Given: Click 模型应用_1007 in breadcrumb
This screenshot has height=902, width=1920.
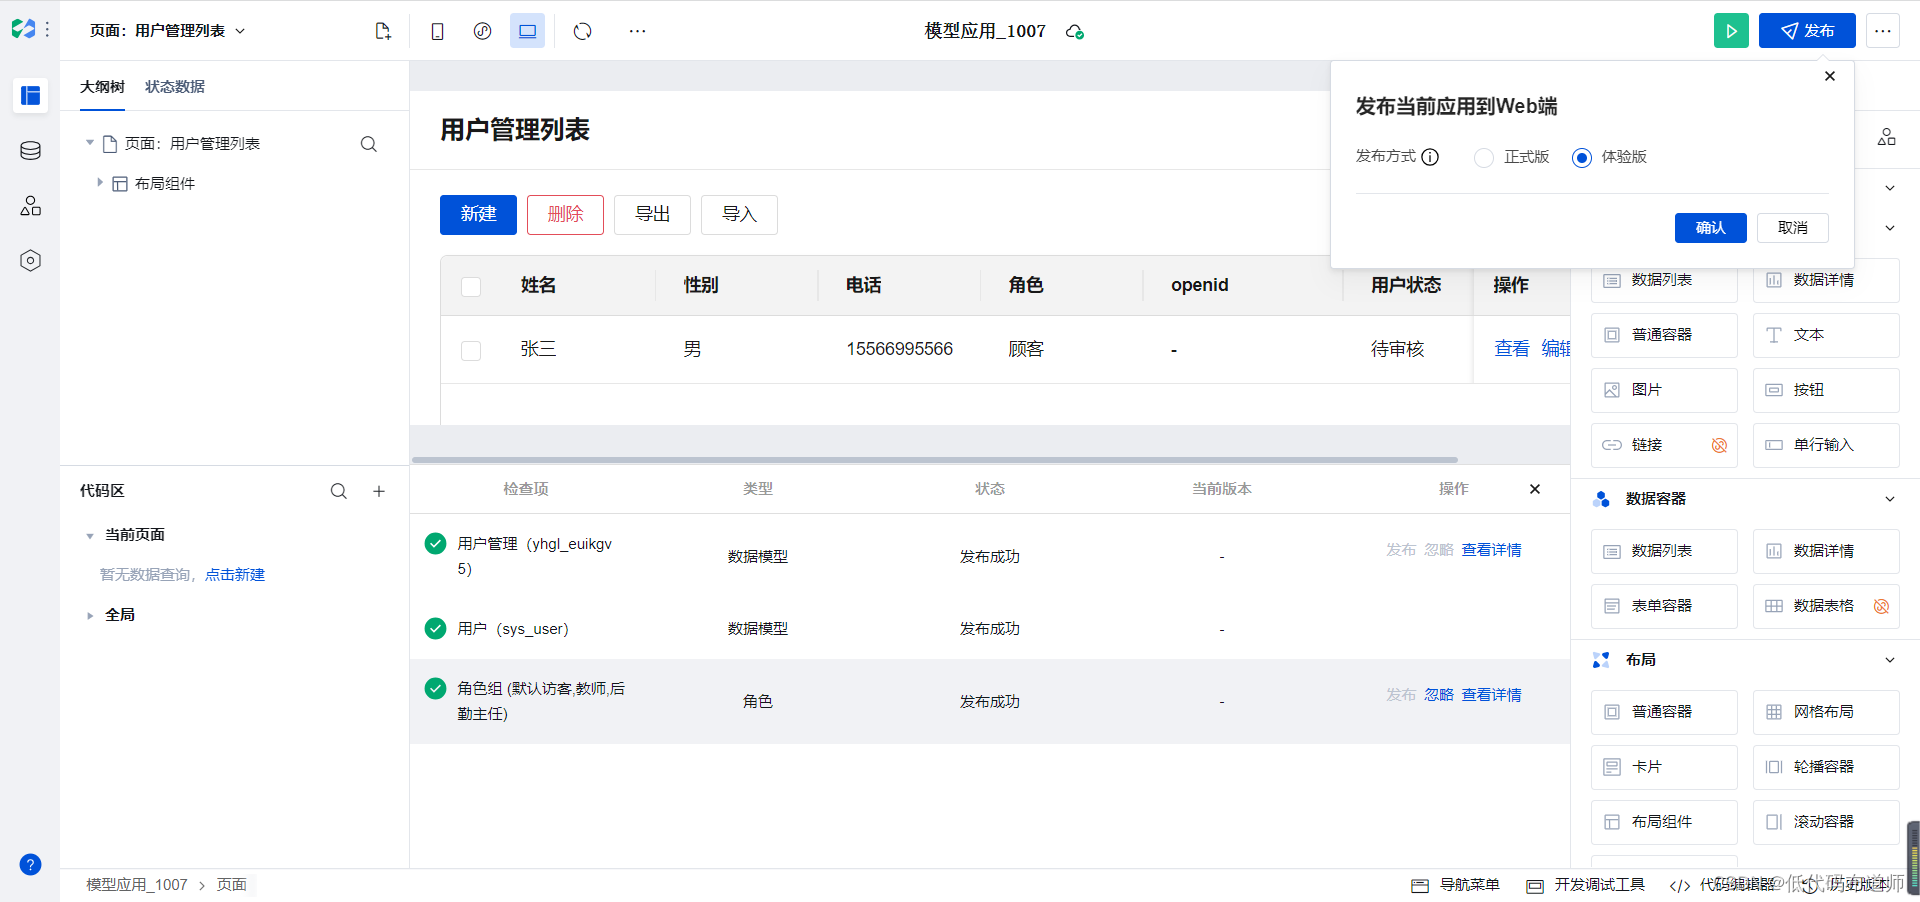Looking at the screenshot, I should tap(137, 885).
